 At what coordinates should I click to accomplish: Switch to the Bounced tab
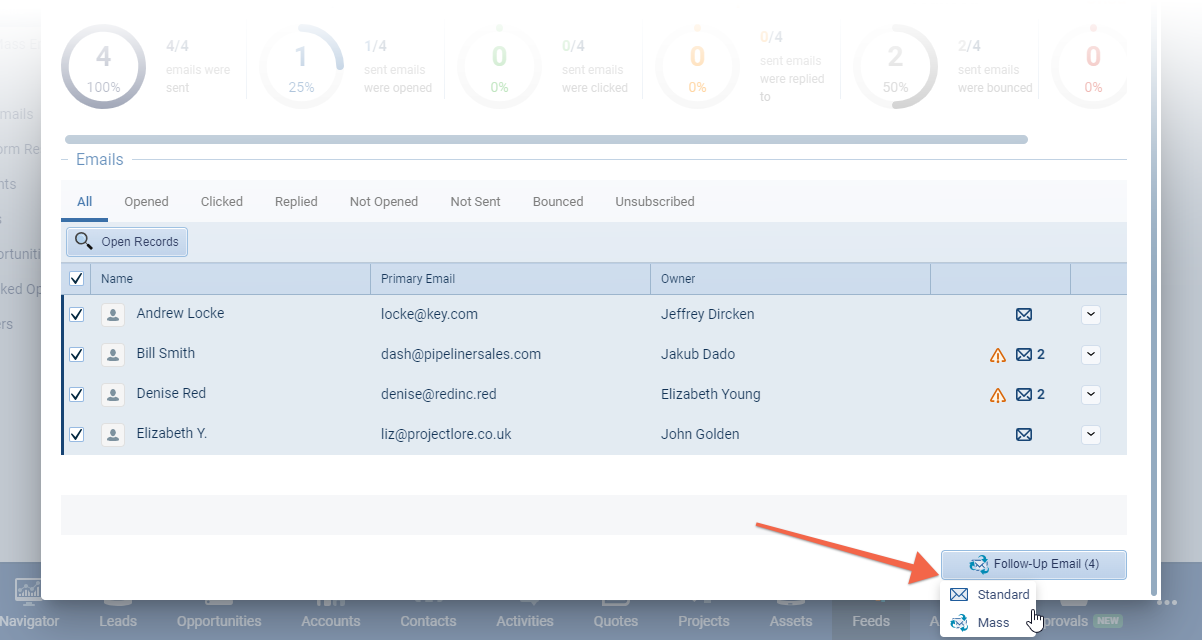(558, 202)
